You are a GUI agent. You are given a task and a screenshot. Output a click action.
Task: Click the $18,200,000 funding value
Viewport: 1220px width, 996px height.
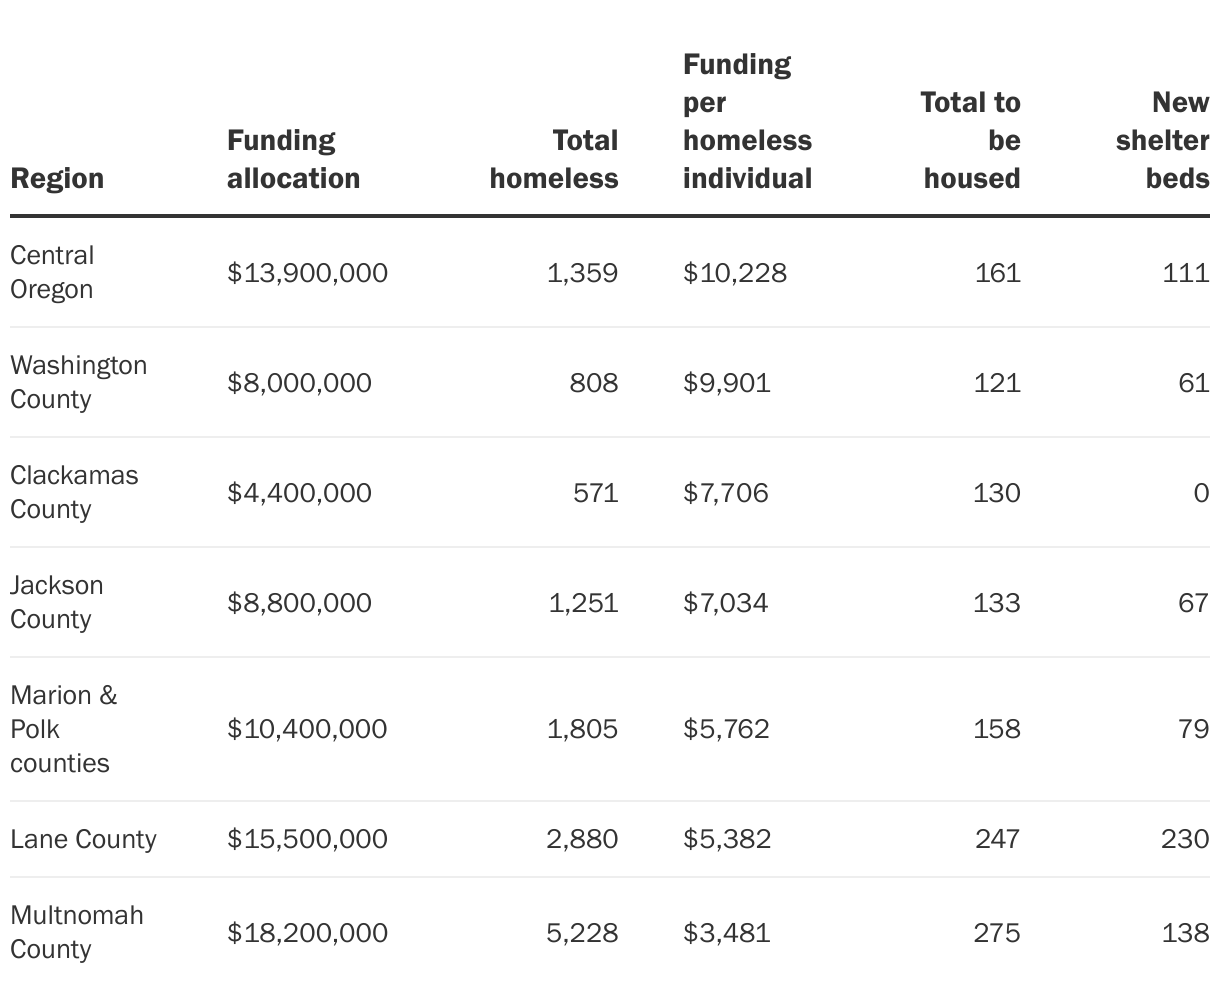pos(307,933)
